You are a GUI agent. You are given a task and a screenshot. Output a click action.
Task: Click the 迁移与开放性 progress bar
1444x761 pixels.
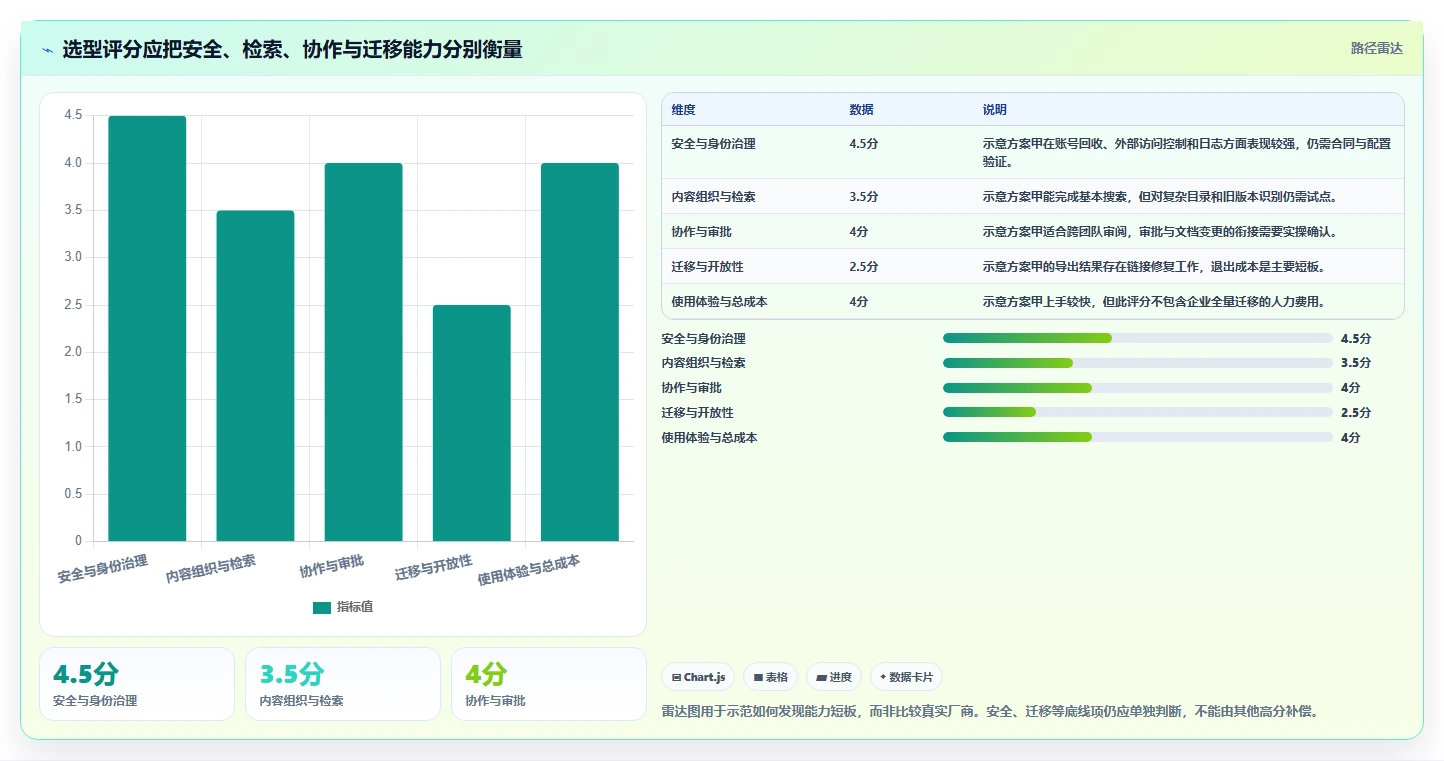coord(1138,412)
